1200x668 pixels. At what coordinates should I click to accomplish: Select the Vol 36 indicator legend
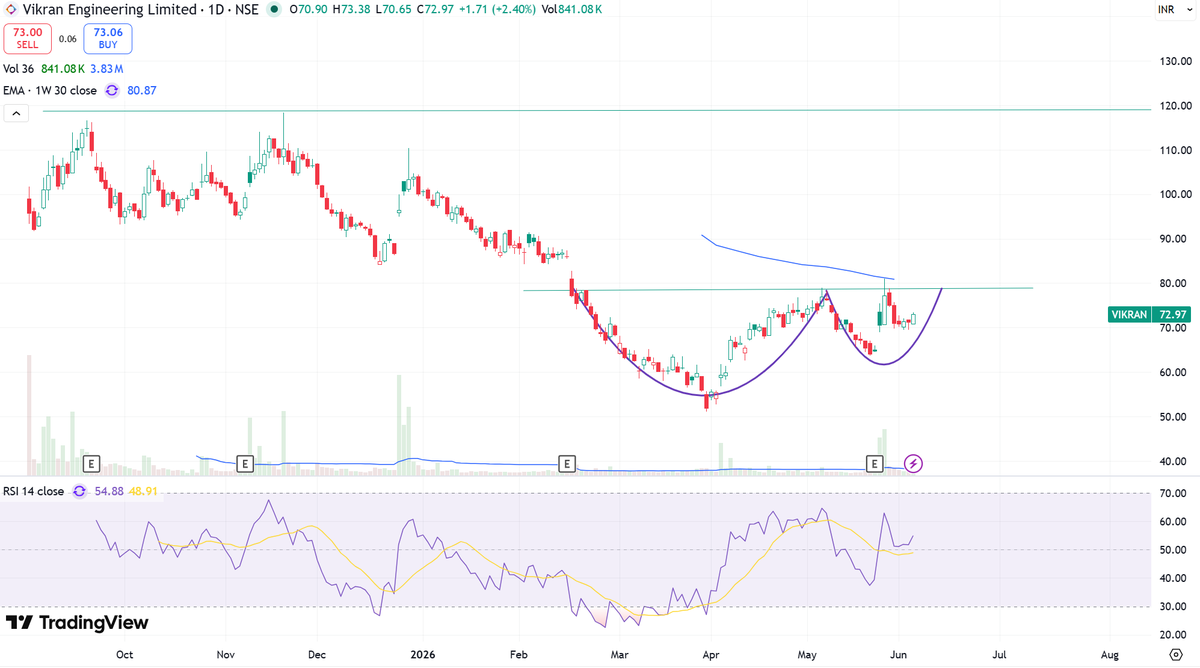19,69
